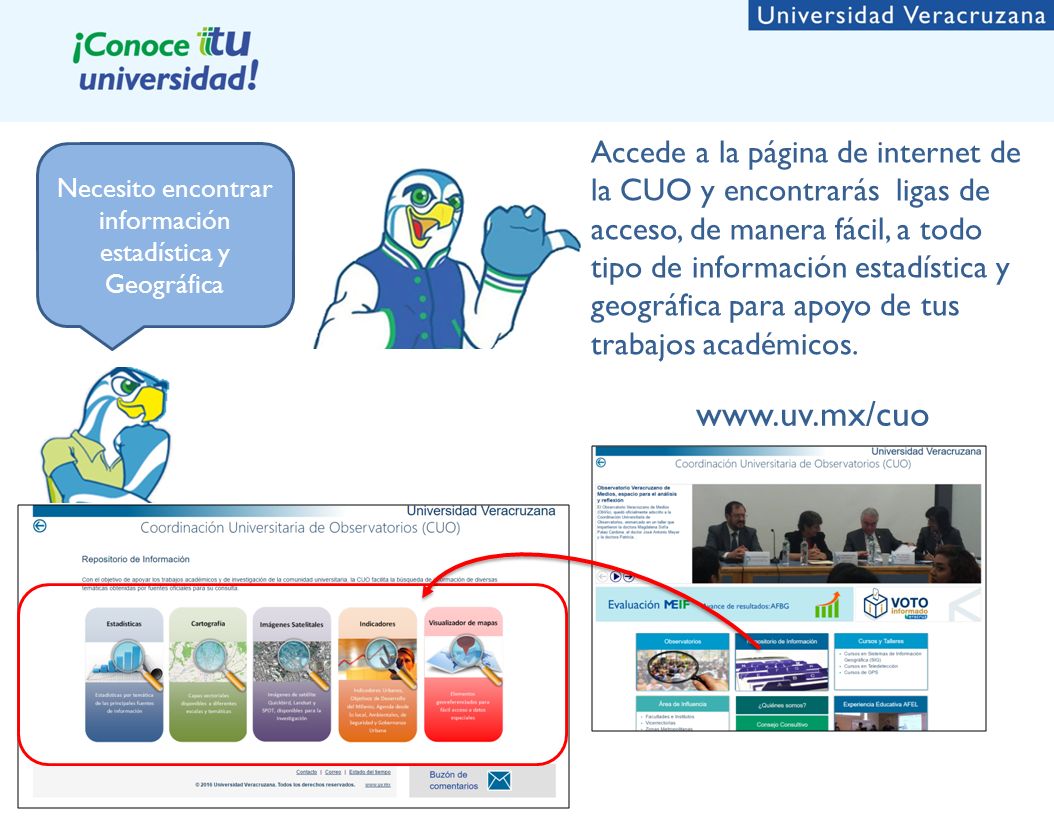Click the Consejo Consultivo button
This screenshot has width=1054, height=816.
point(782,724)
